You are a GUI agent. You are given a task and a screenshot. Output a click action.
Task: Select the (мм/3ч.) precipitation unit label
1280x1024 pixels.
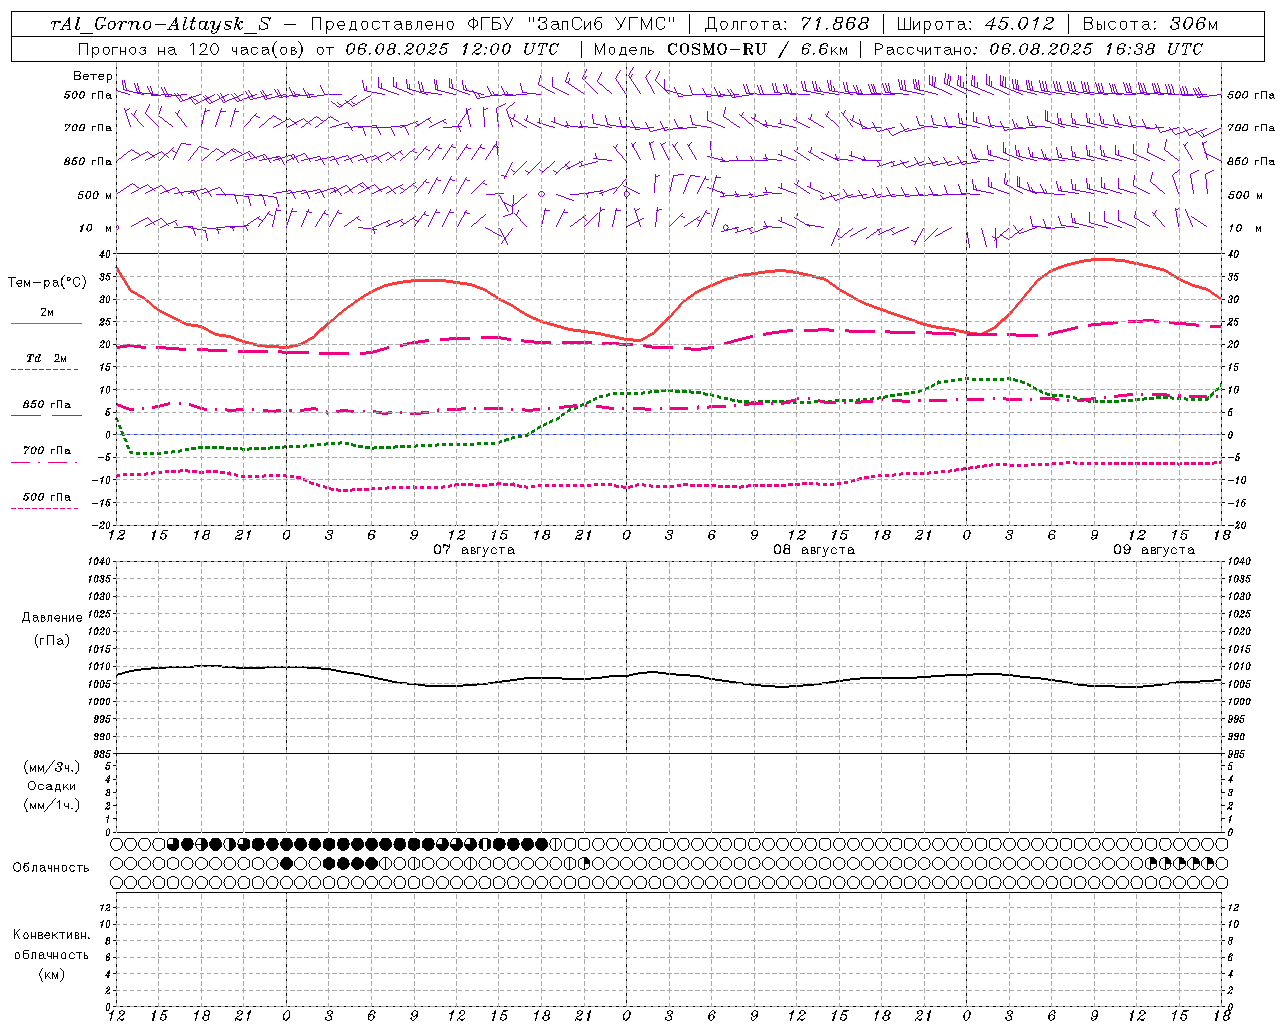pyautogui.click(x=52, y=768)
